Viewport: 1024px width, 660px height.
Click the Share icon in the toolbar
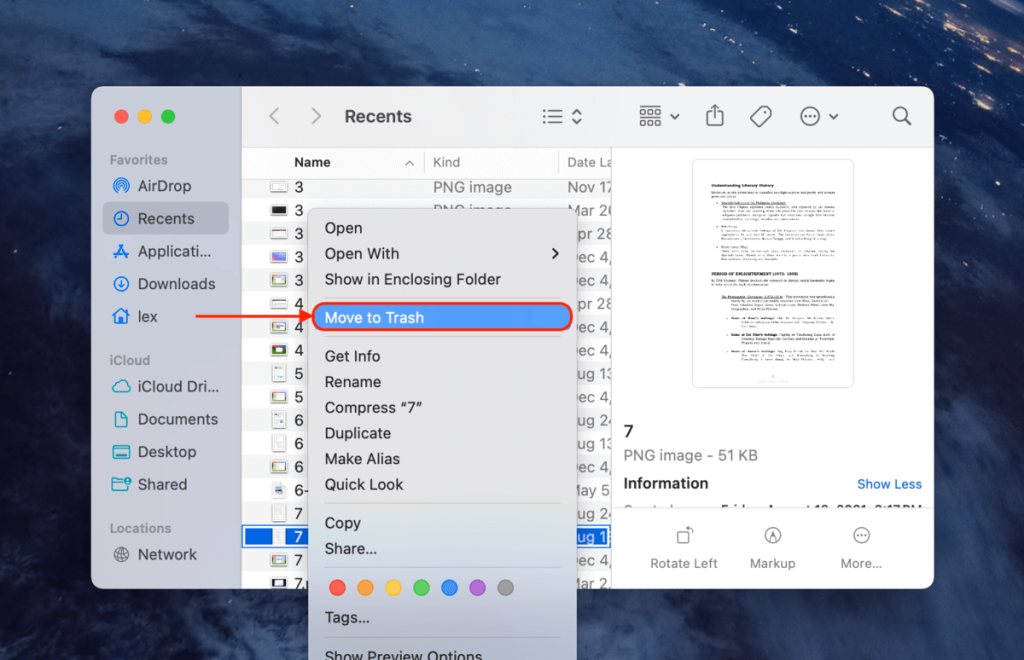tap(714, 116)
